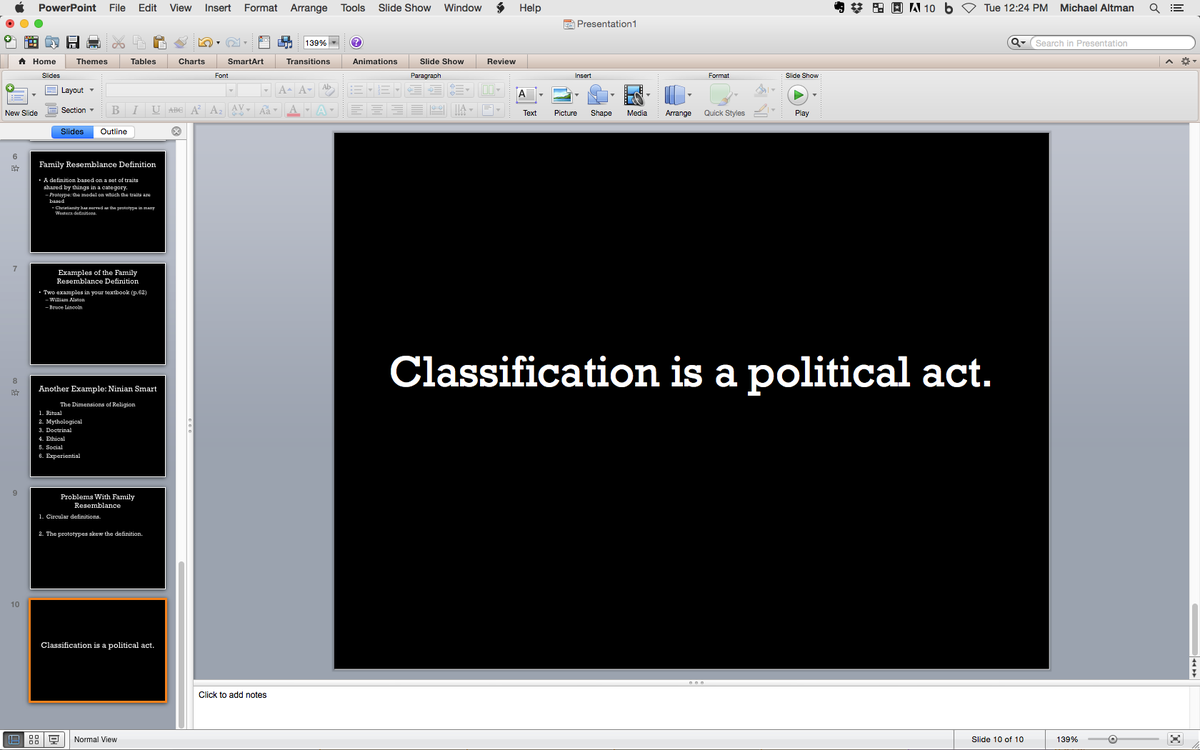The image size is (1200, 750).
Task: Select the Examples of the Family Resemblance slide thumbnail
Action: [x=98, y=314]
